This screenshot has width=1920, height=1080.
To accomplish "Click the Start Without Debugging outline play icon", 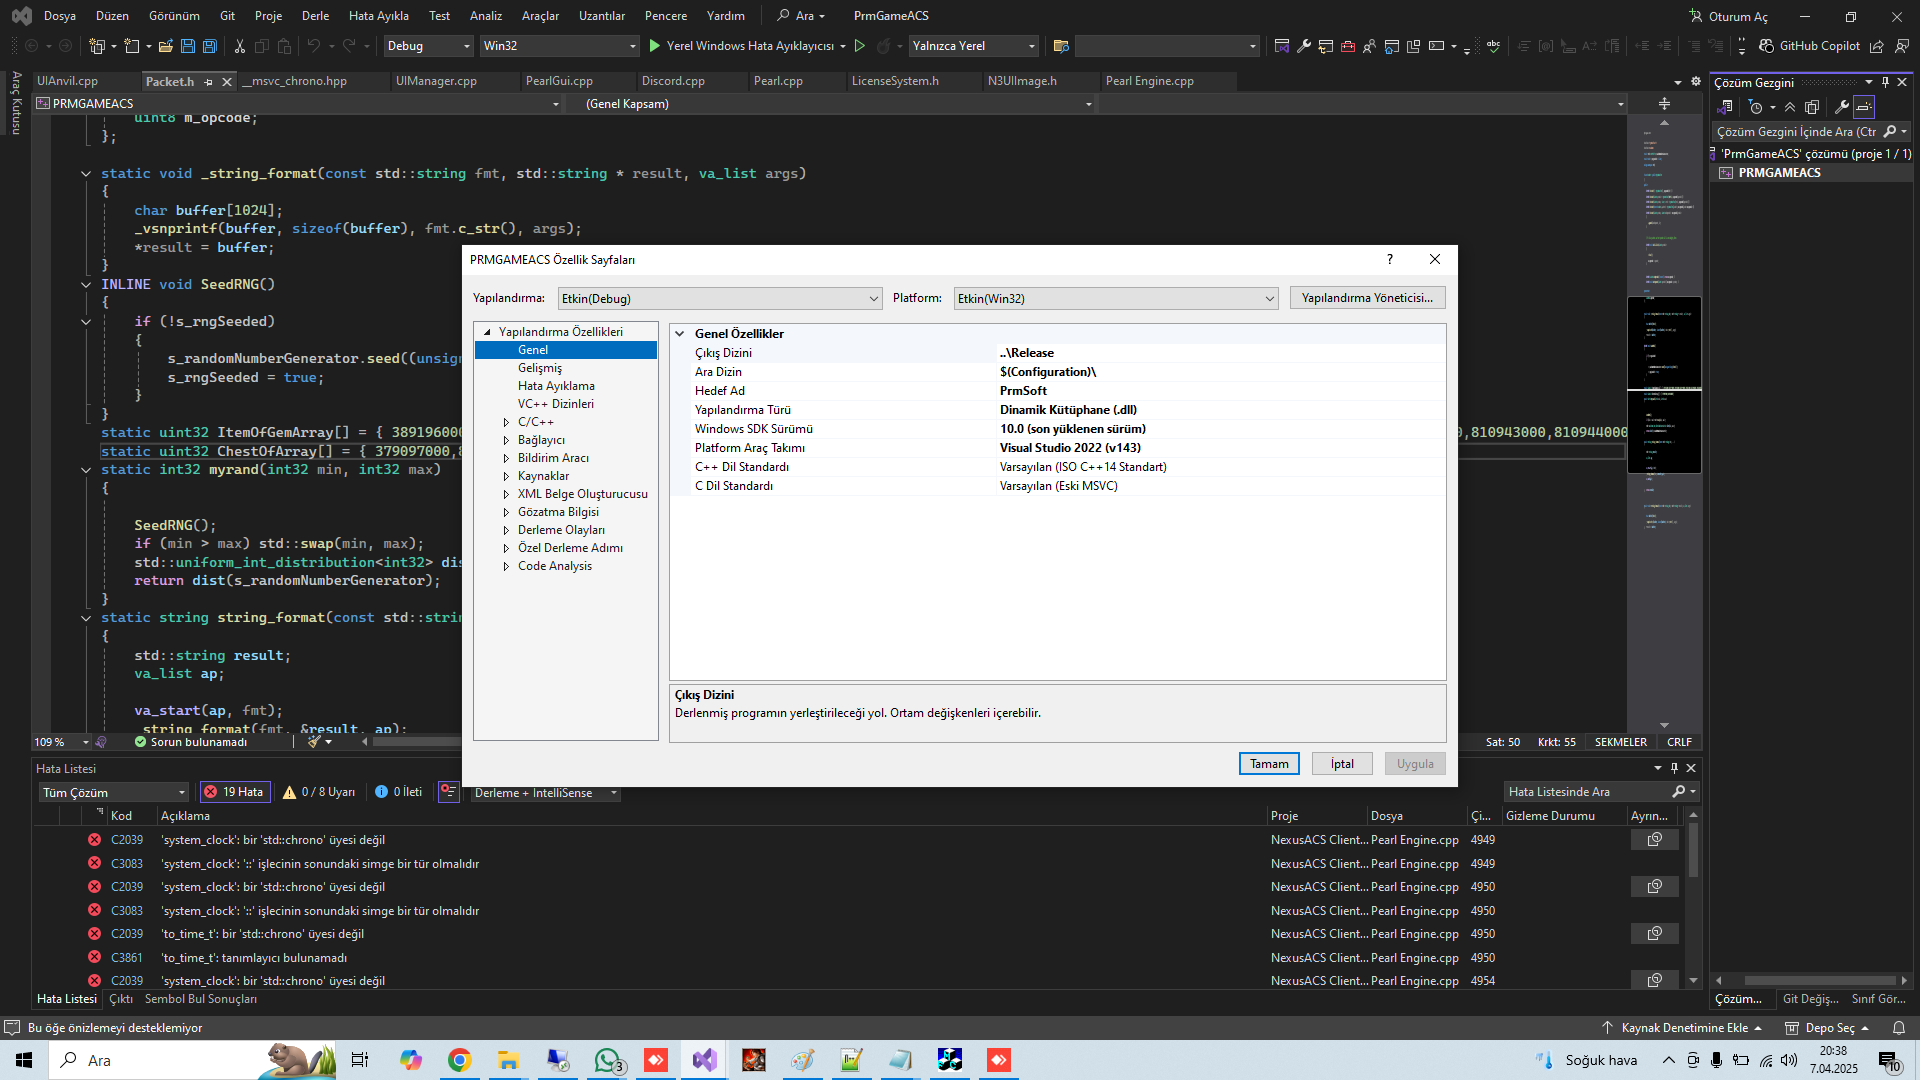I will point(860,46).
